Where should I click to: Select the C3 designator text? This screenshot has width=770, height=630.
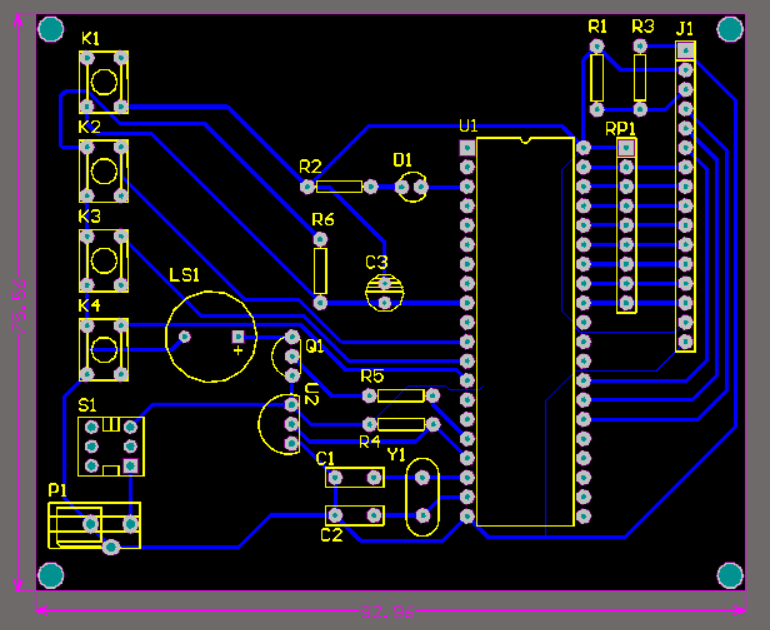coord(377,263)
